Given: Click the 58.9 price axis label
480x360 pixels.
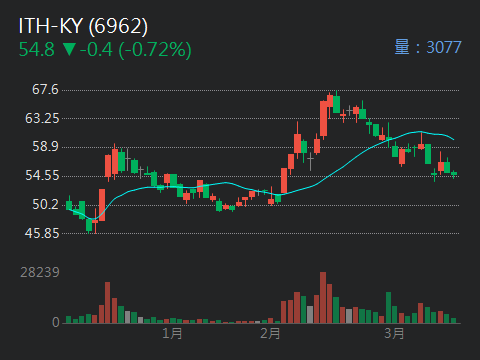Looking at the screenshot, I should tap(45, 147).
